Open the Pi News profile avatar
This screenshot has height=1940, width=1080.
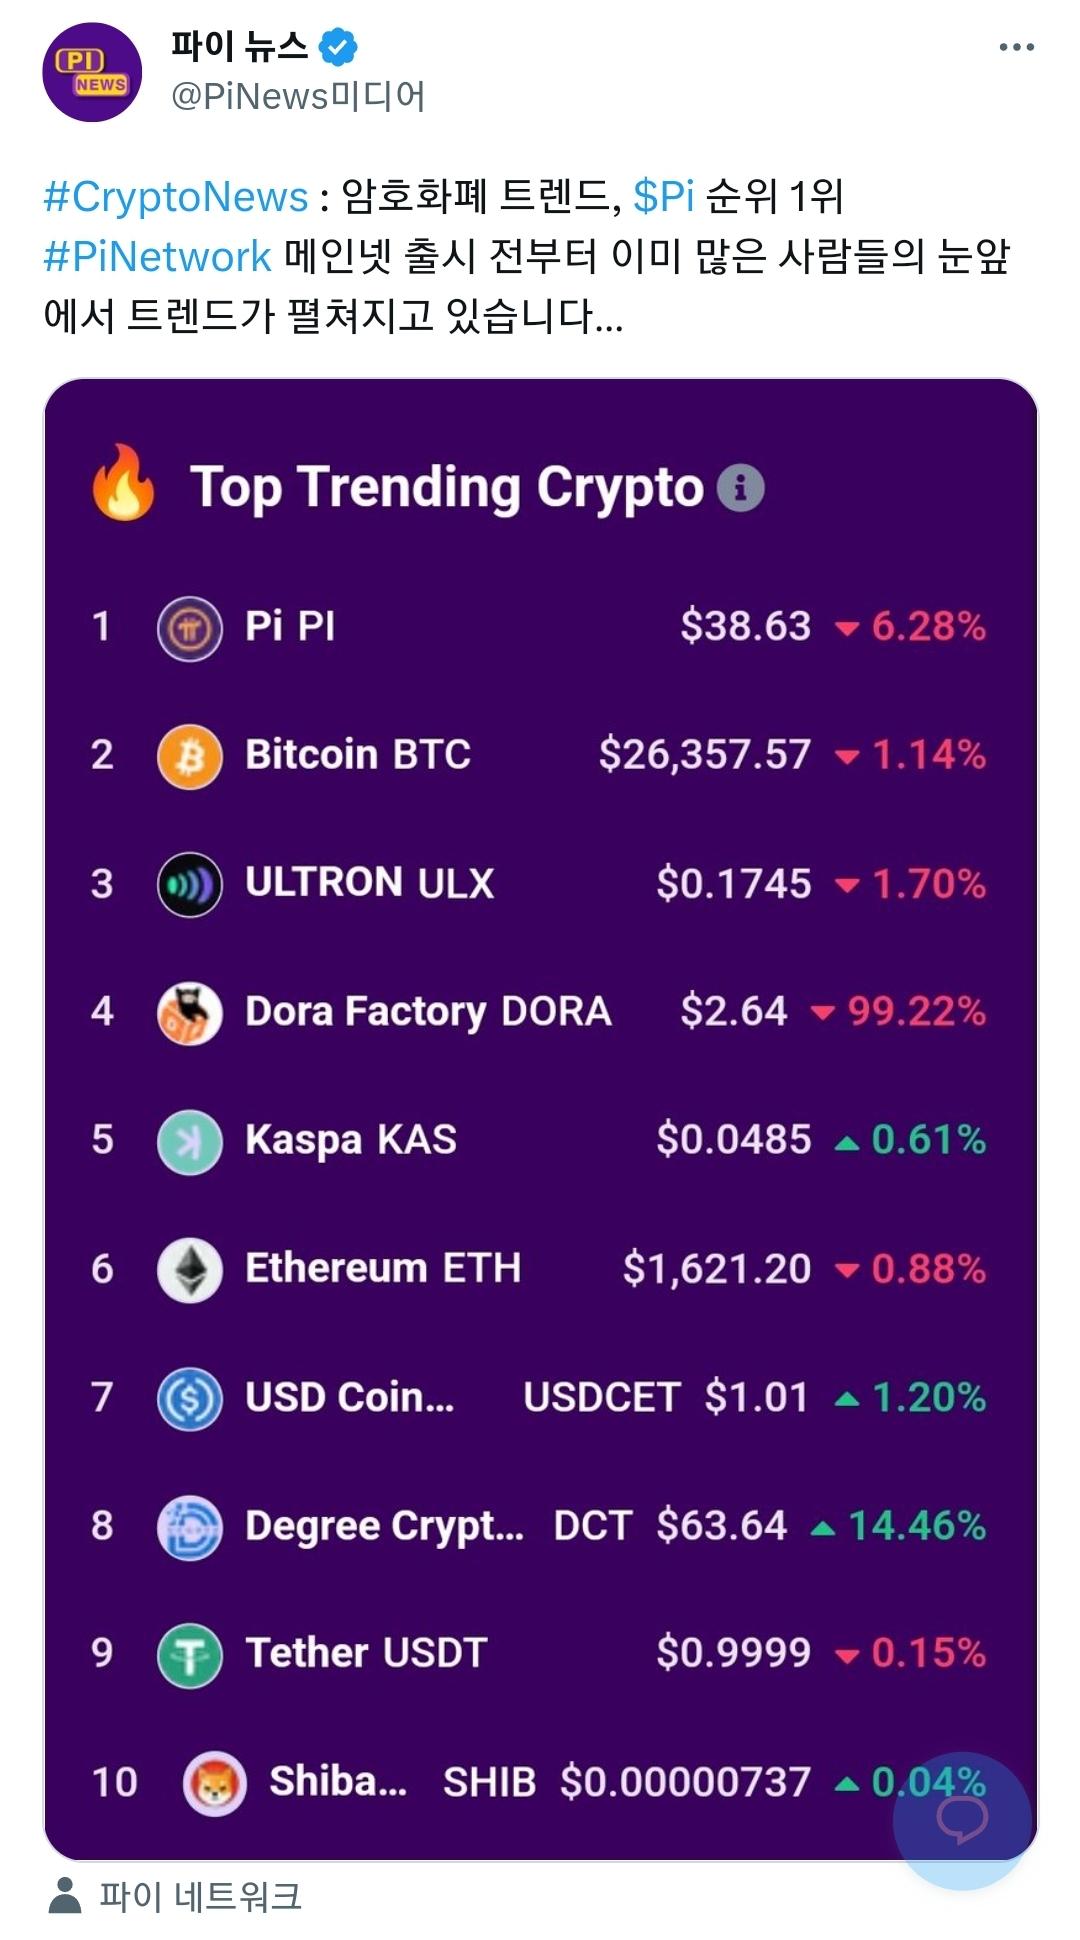(92, 72)
